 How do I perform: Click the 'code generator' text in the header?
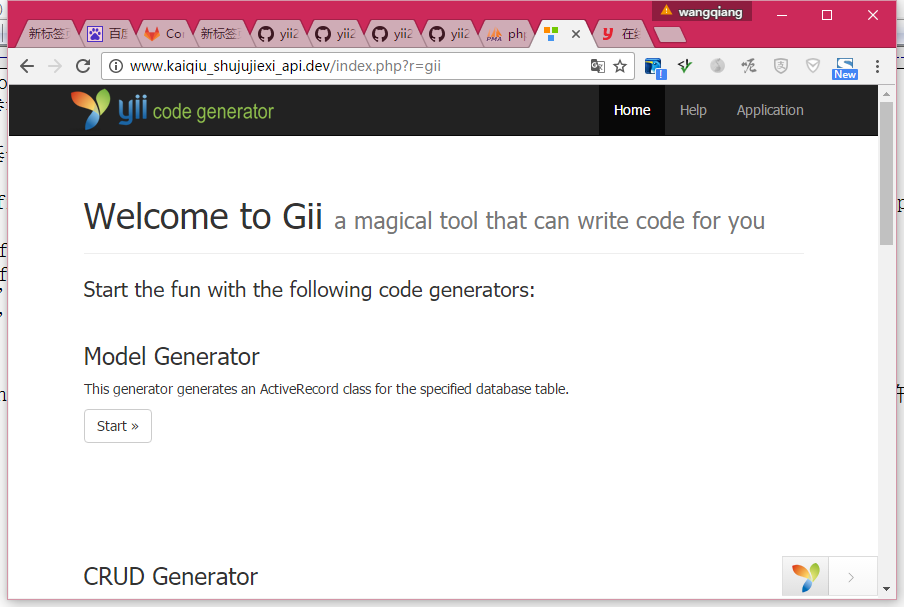213,112
